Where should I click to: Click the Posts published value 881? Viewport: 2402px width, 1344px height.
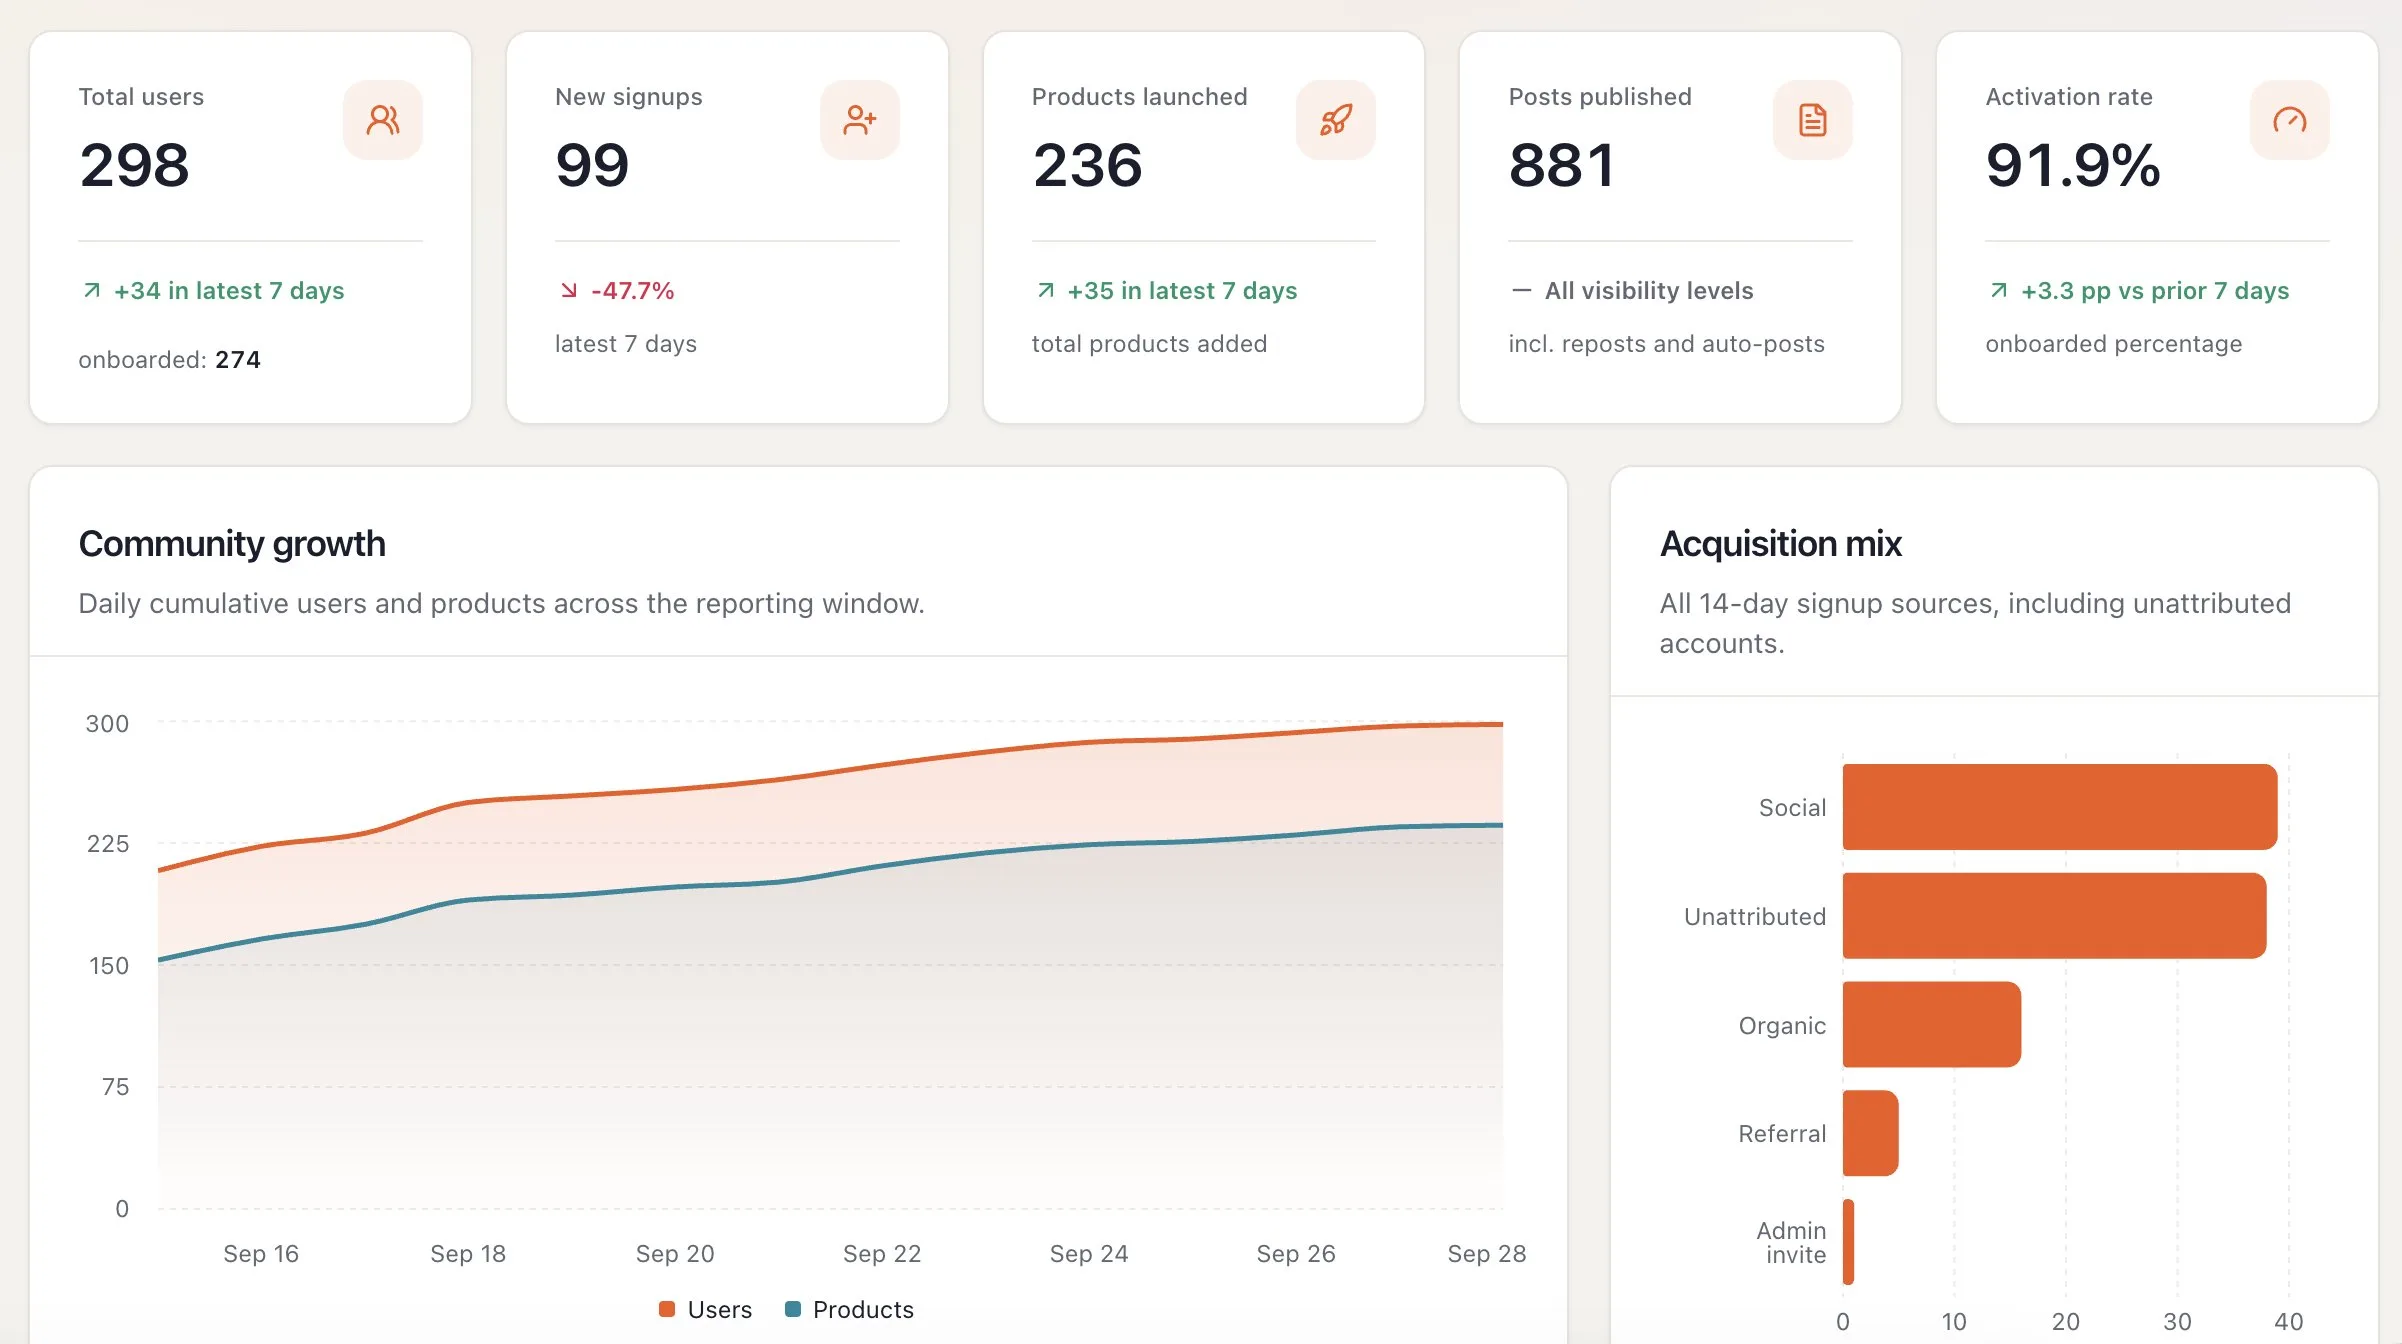1561,165
